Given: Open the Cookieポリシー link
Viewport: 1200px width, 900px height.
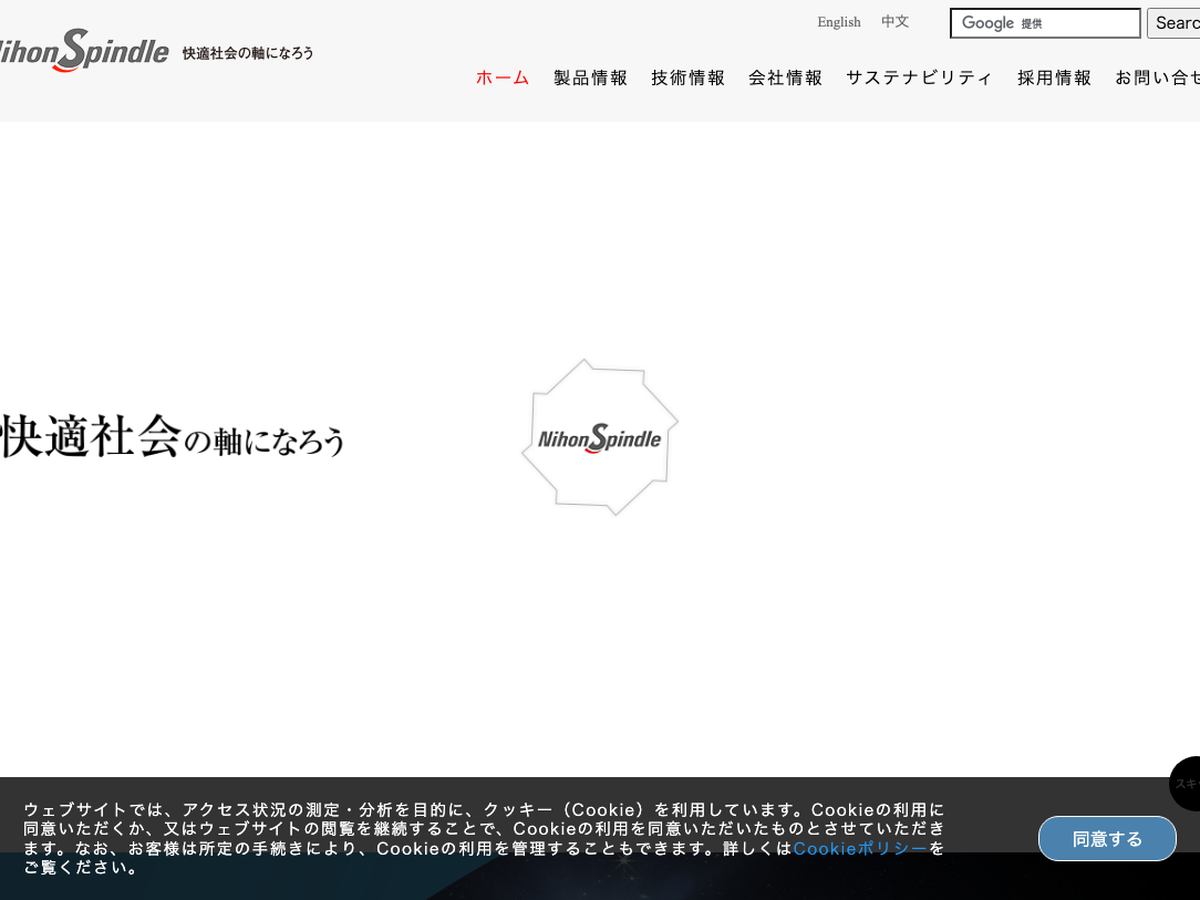Looking at the screenshot, I should (860, 849).
